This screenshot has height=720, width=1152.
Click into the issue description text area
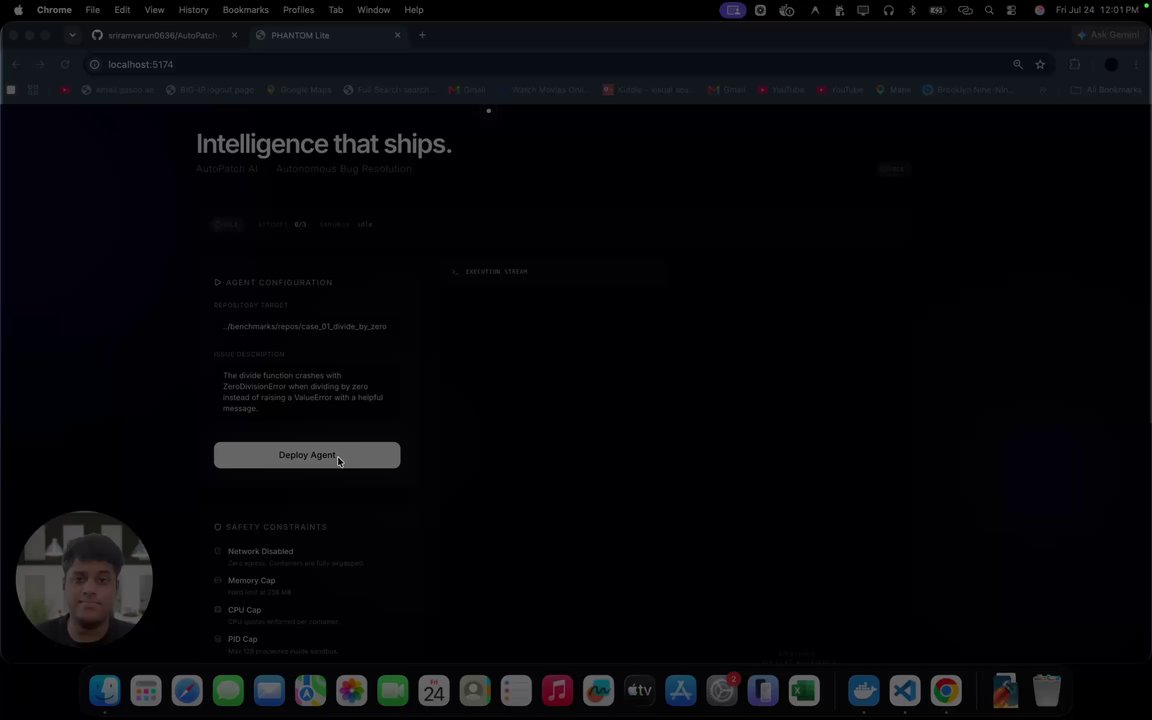click(306, 392)
